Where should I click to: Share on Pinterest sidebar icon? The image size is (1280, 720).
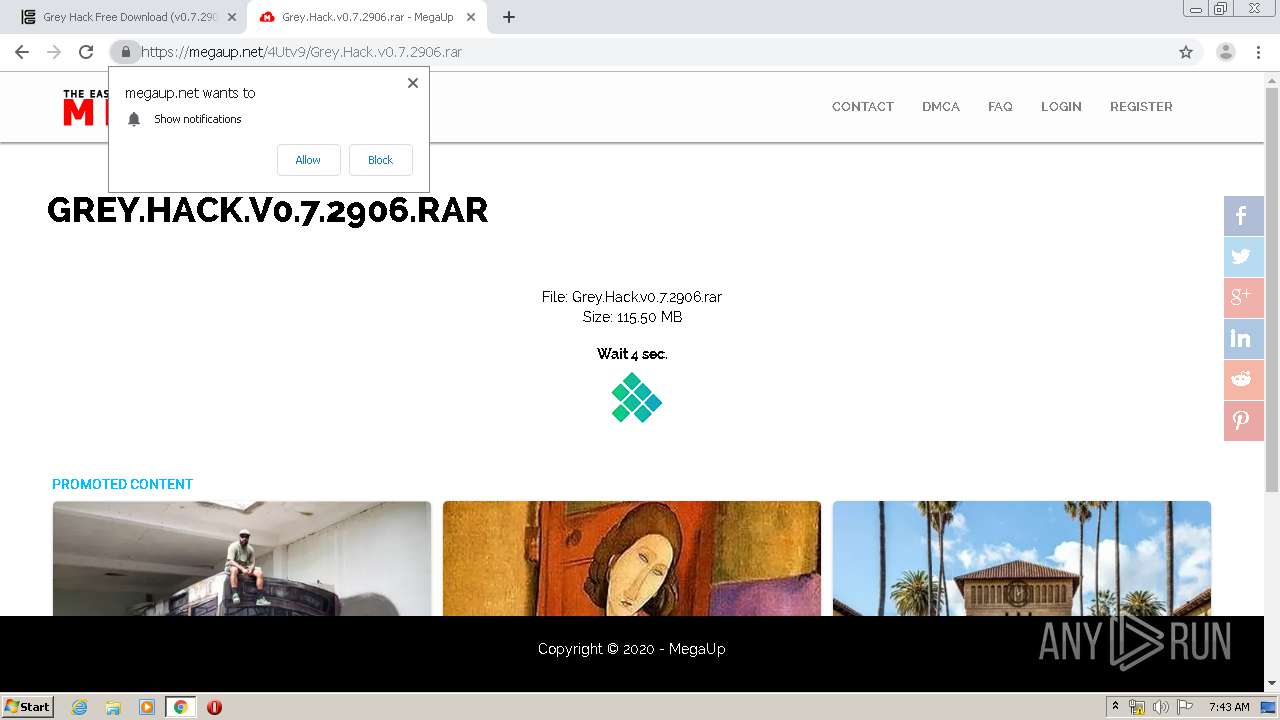point(1243,421)
